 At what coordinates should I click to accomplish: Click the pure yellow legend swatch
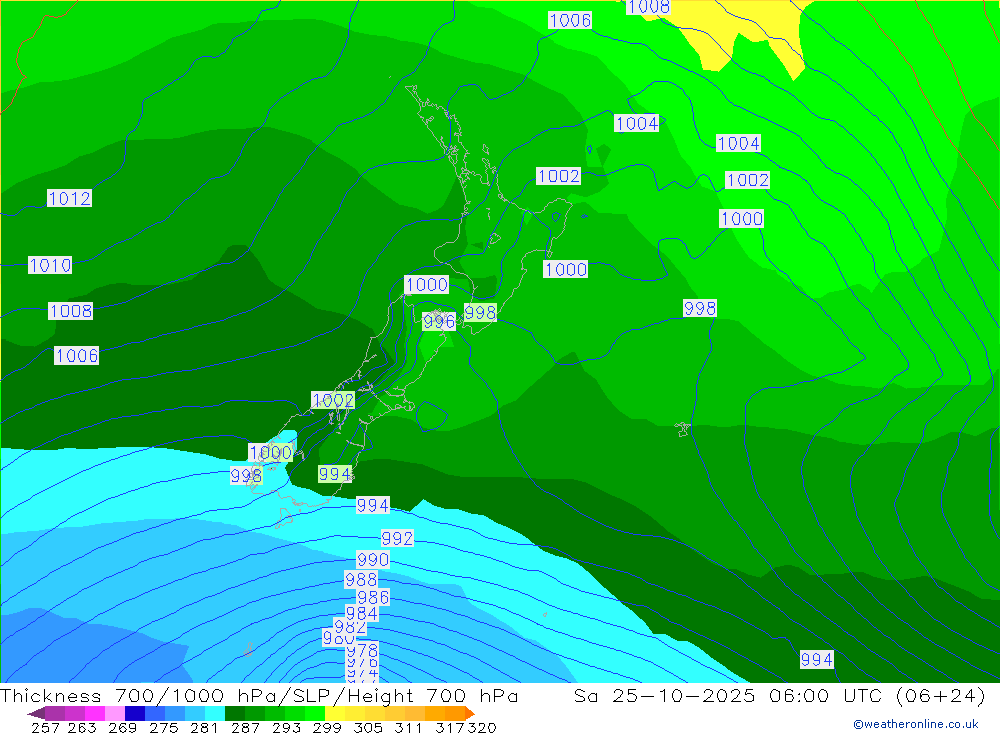coord(335,713)
